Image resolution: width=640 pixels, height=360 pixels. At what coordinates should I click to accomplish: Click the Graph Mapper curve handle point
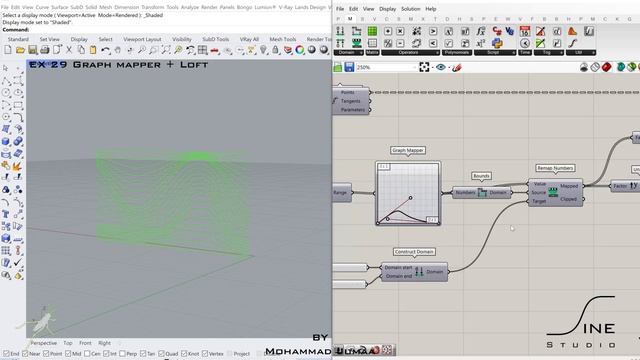coord(411,198)
